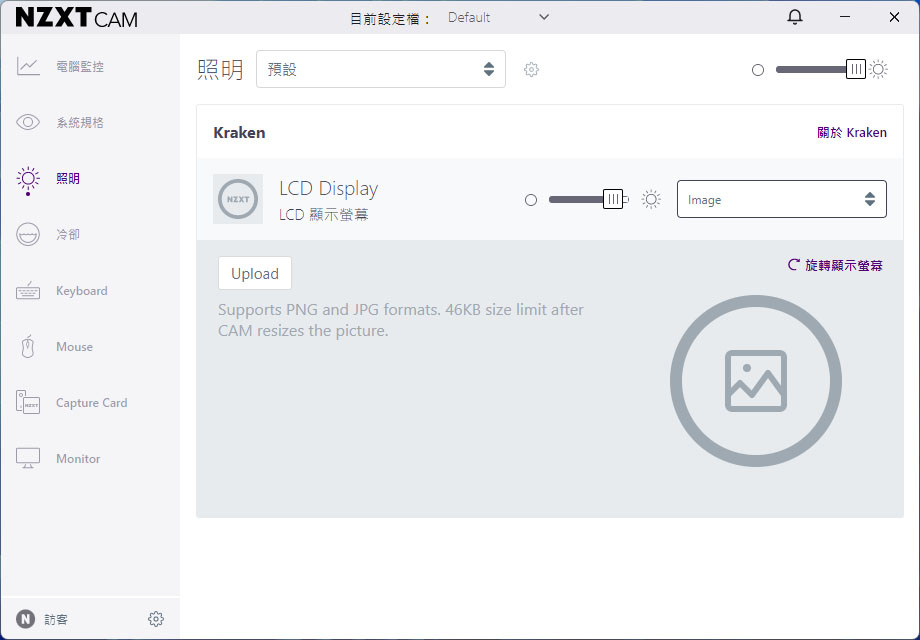The height and width of the screenshot is (640, 920).
Task: Open the Capture Card icon
Action: pyautogui.click(x=28, y=402)
